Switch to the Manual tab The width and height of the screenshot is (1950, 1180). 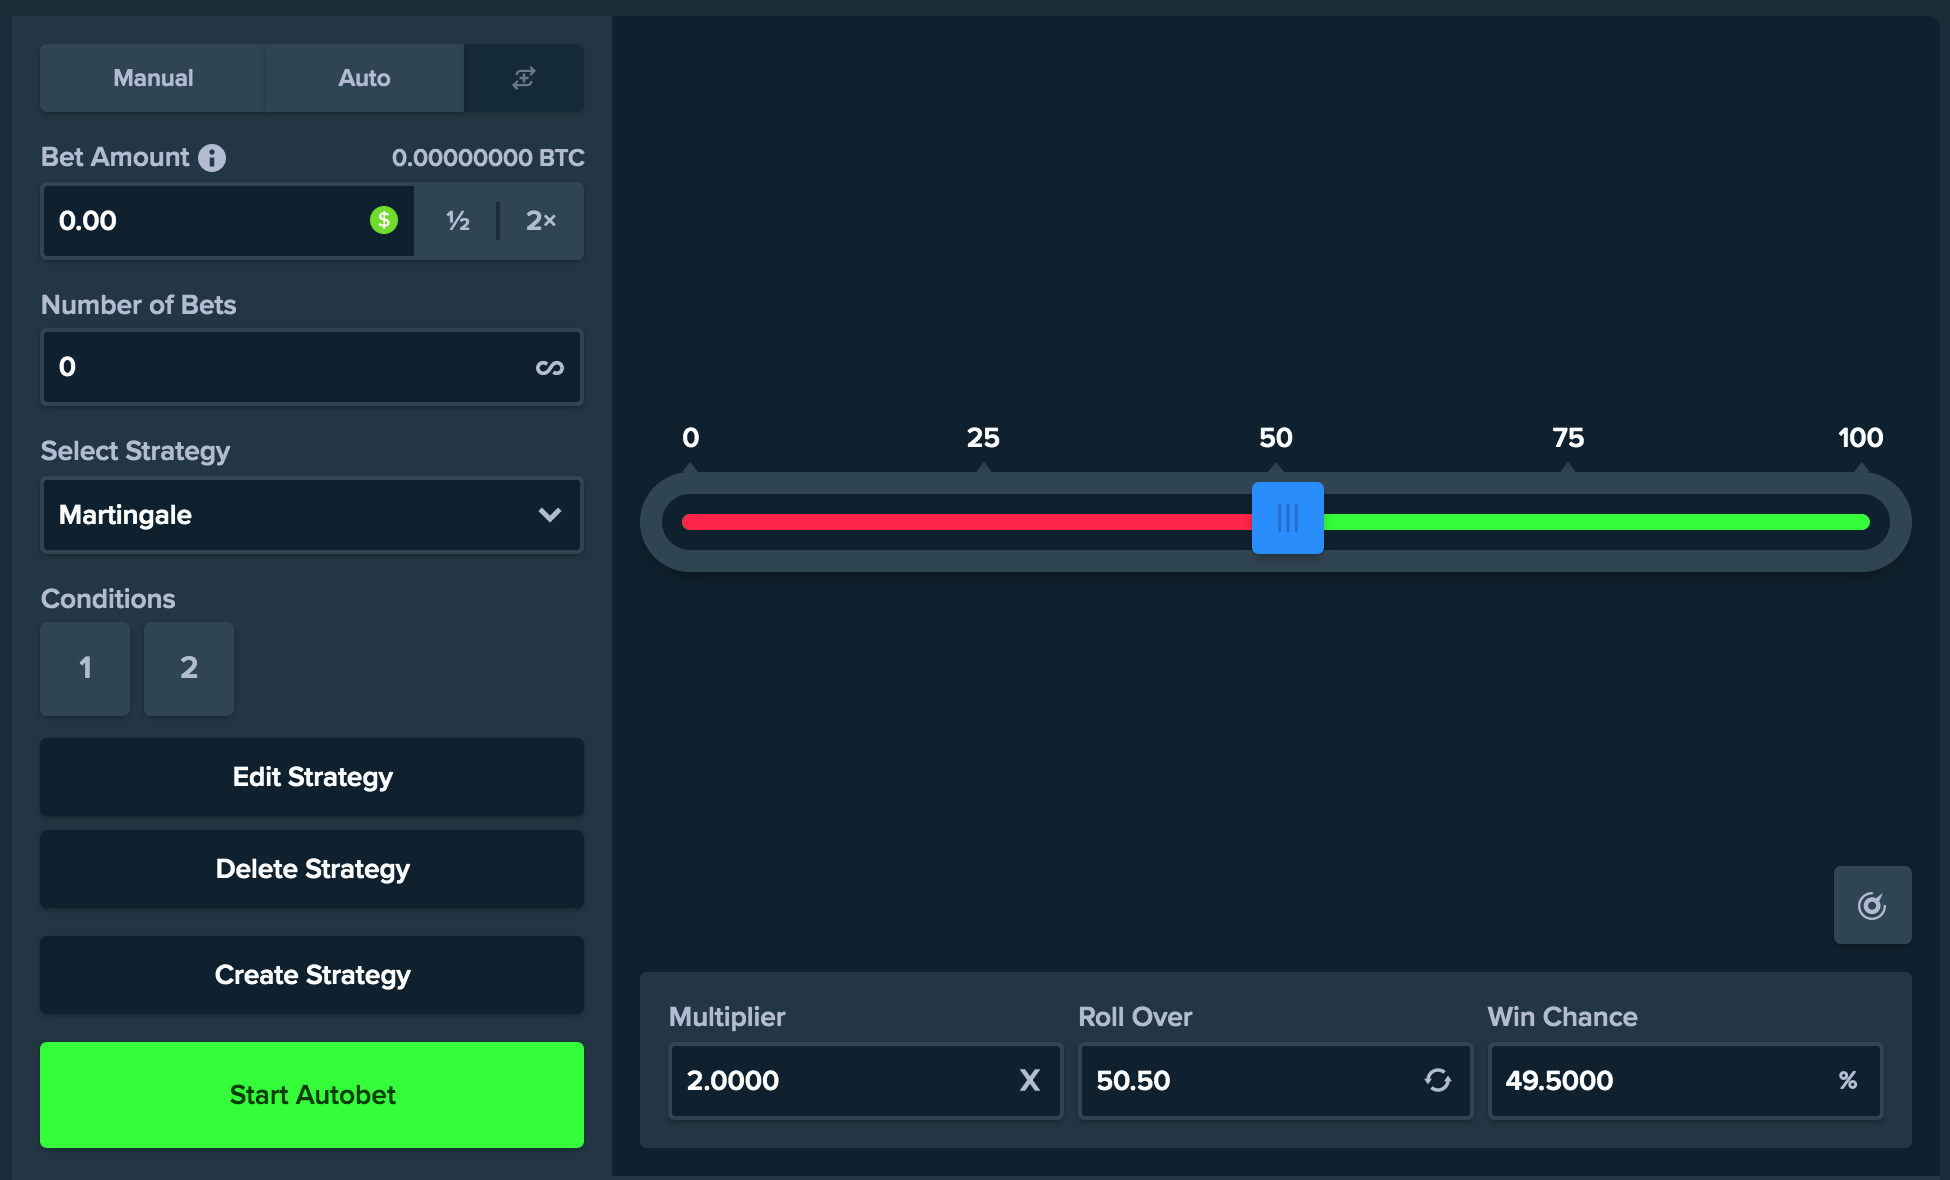click(152, 77)
